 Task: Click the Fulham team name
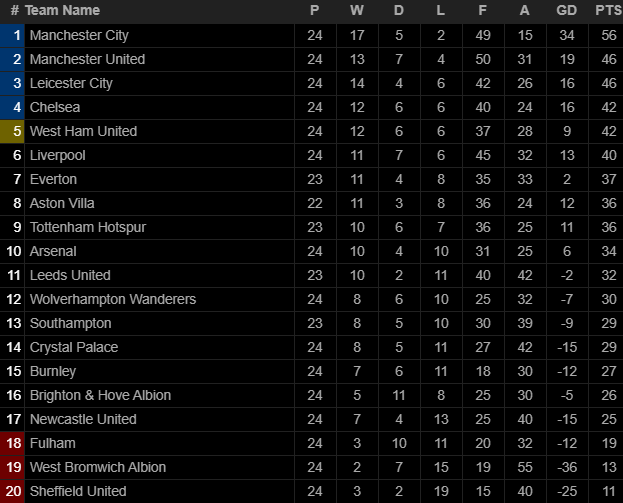coord(52,443)
